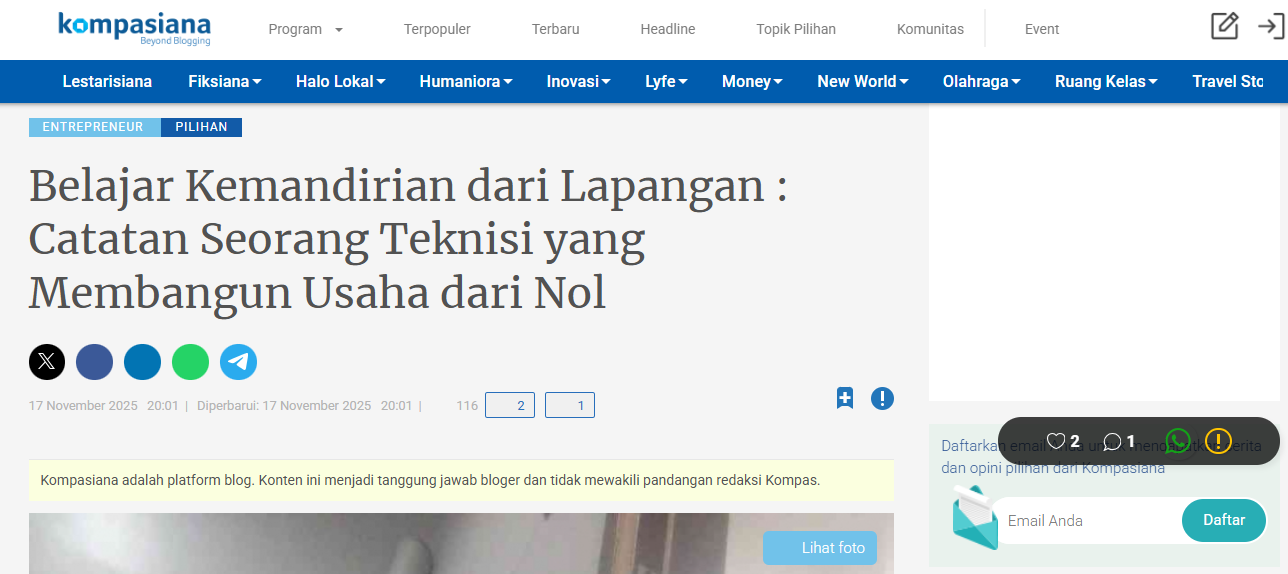Open comments via floating speech bubble icon

[x=1112, y=441]
